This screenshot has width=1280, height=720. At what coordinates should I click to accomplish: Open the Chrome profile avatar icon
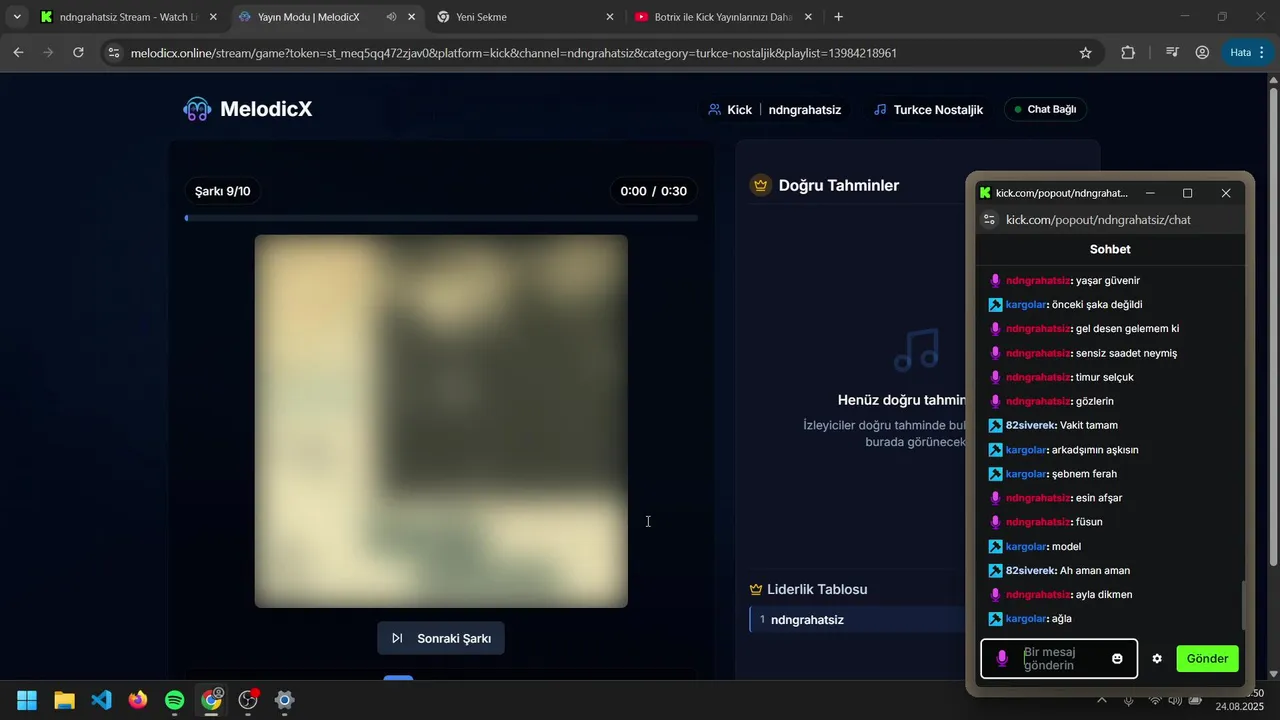click(1202, 53)
